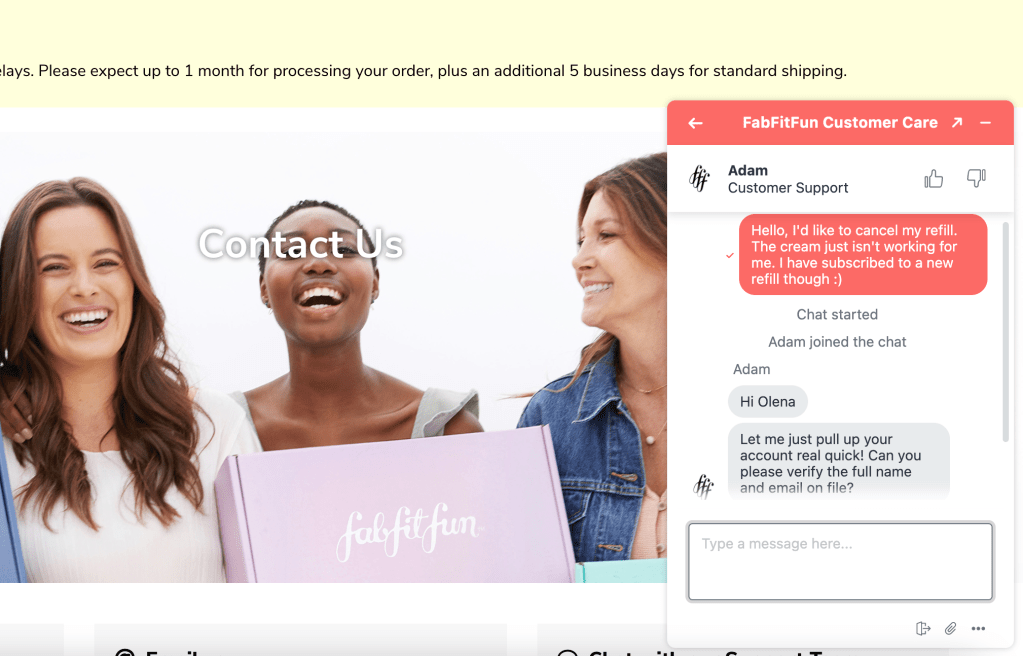
Task: Pop out the chat window with arrow icon
Action: coord(957,122)
